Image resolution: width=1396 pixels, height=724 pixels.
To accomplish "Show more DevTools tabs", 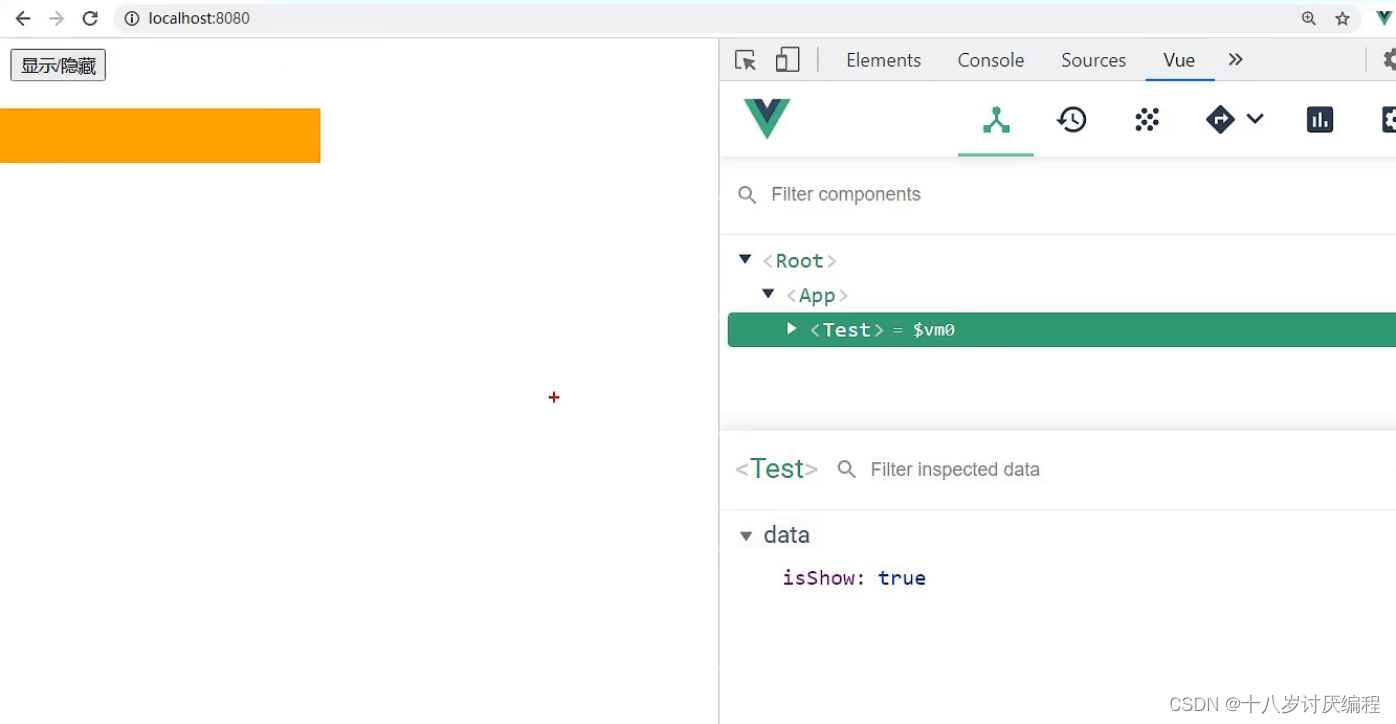I will (1236, 60).
